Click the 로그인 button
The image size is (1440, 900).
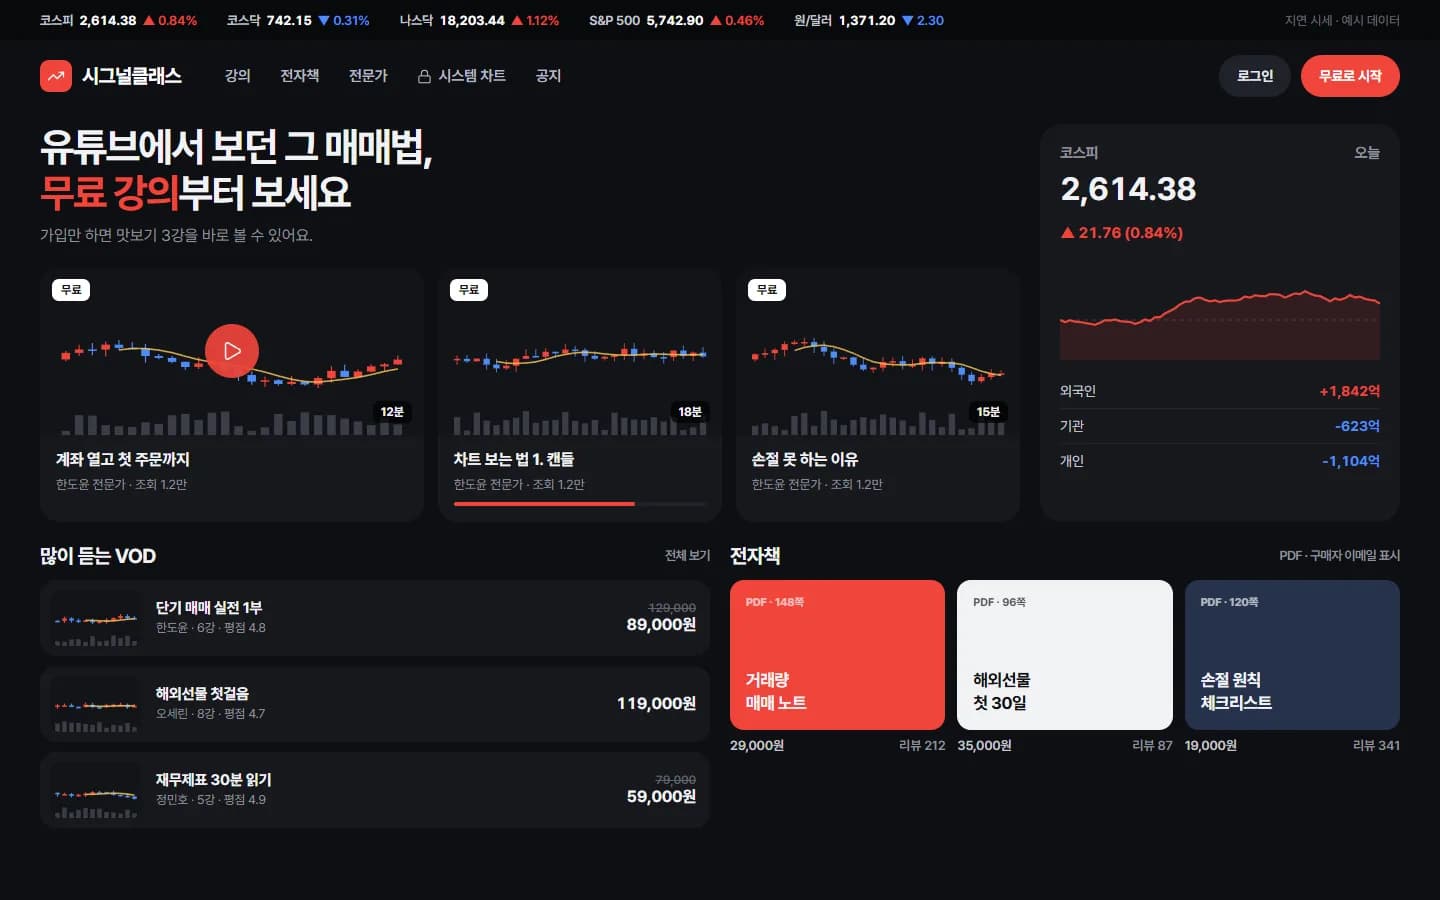pos(1255,76)
